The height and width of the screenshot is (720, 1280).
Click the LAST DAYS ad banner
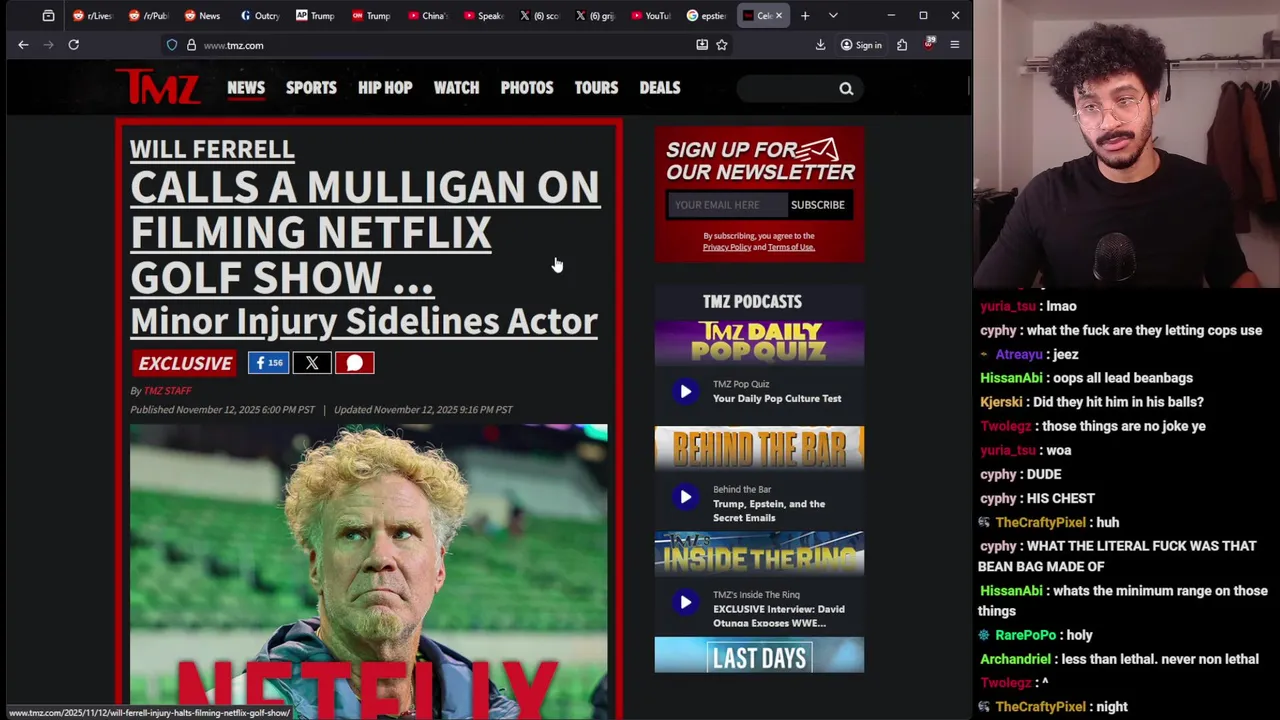(759, 656)
